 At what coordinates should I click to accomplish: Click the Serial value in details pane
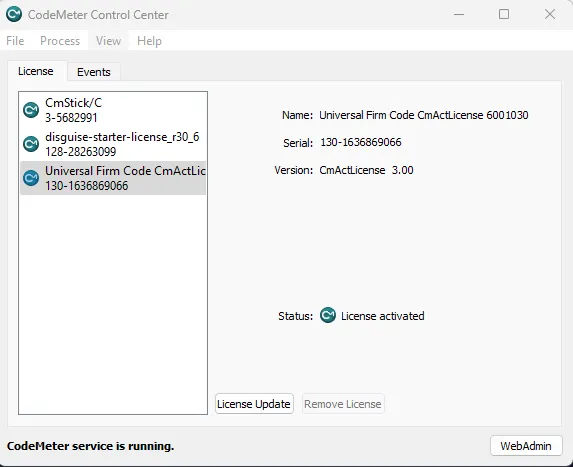click(361, 142)
